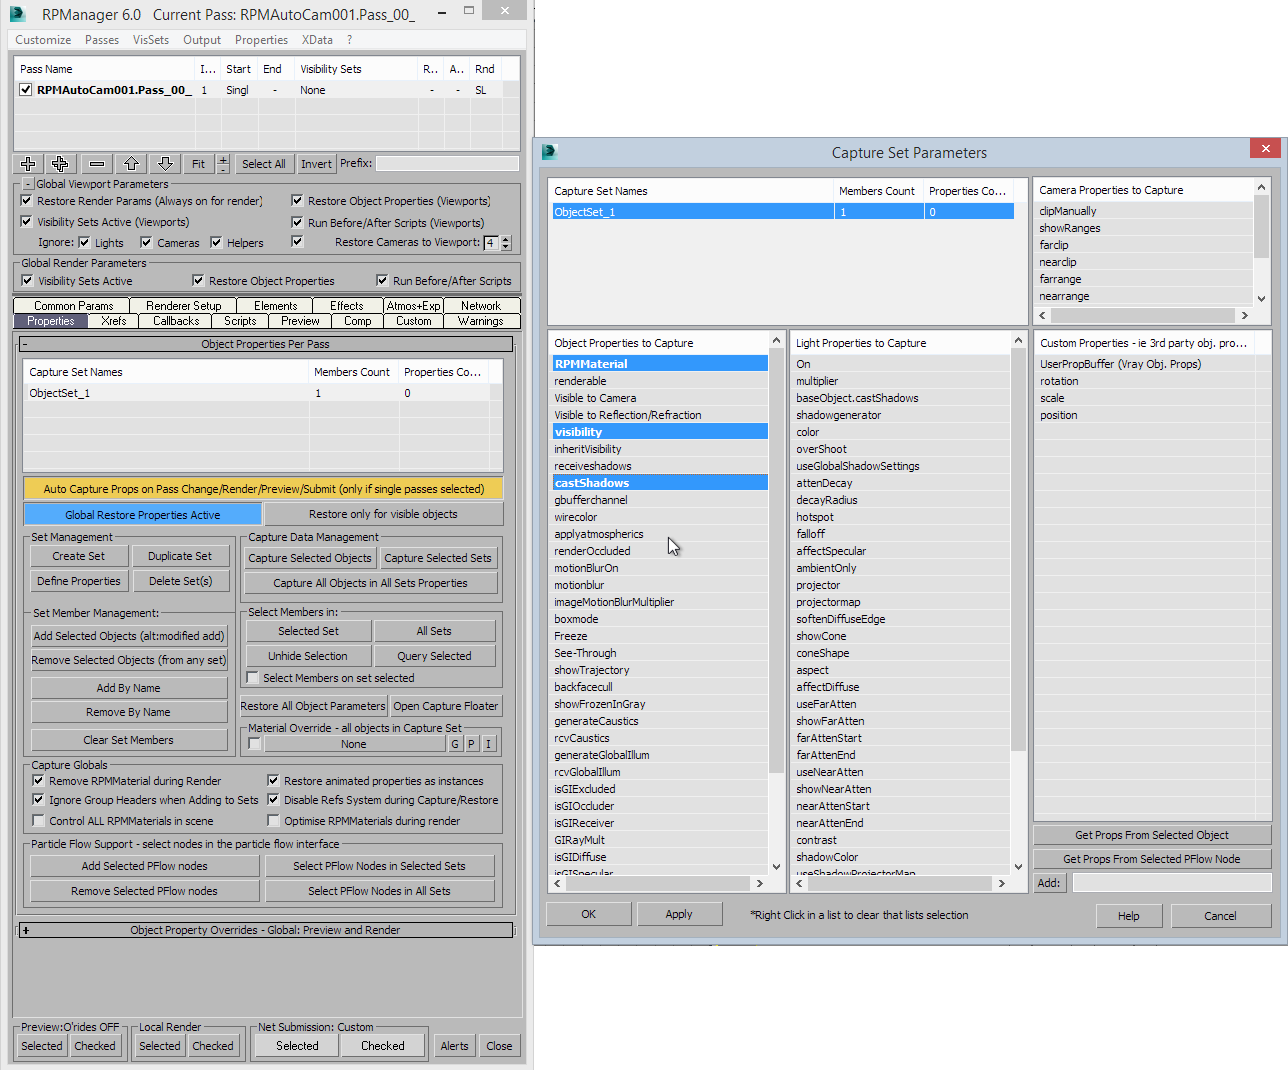Increase the Restore Cameras to Viewport spinner
The image size is (1288, 1070).
coord(506,239)
